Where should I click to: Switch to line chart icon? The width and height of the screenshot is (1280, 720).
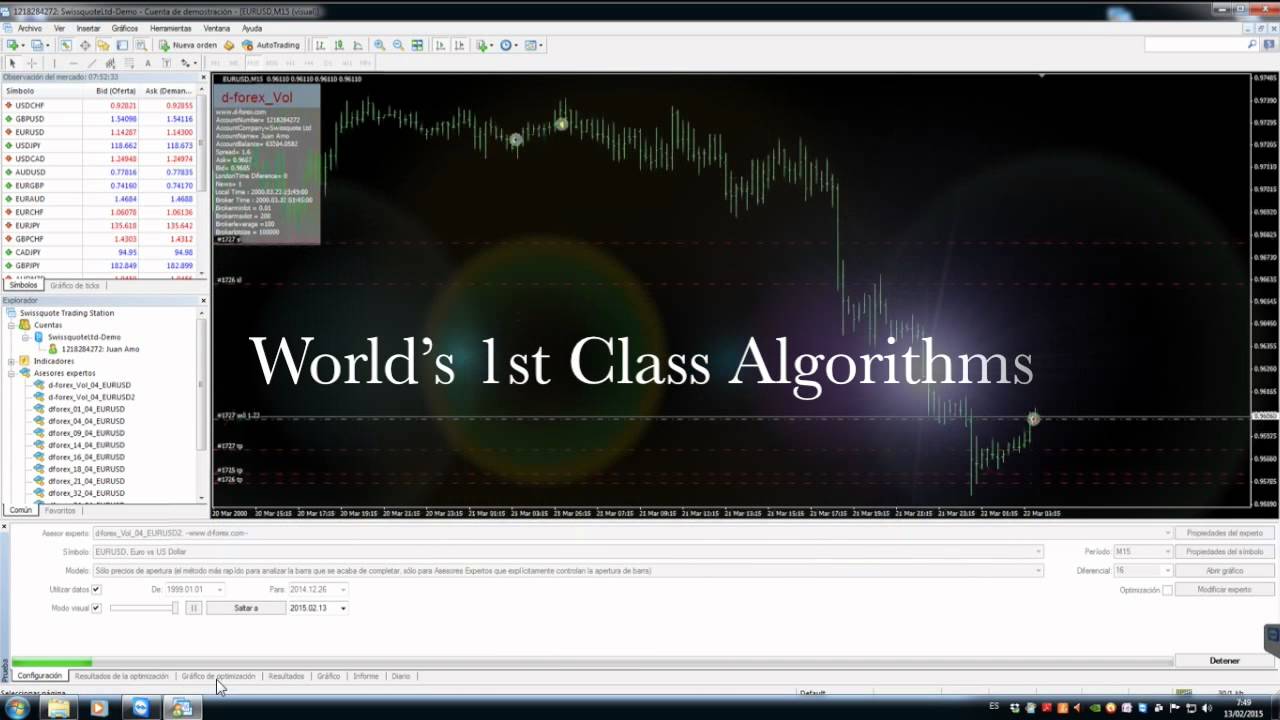[x=358, y=45]
